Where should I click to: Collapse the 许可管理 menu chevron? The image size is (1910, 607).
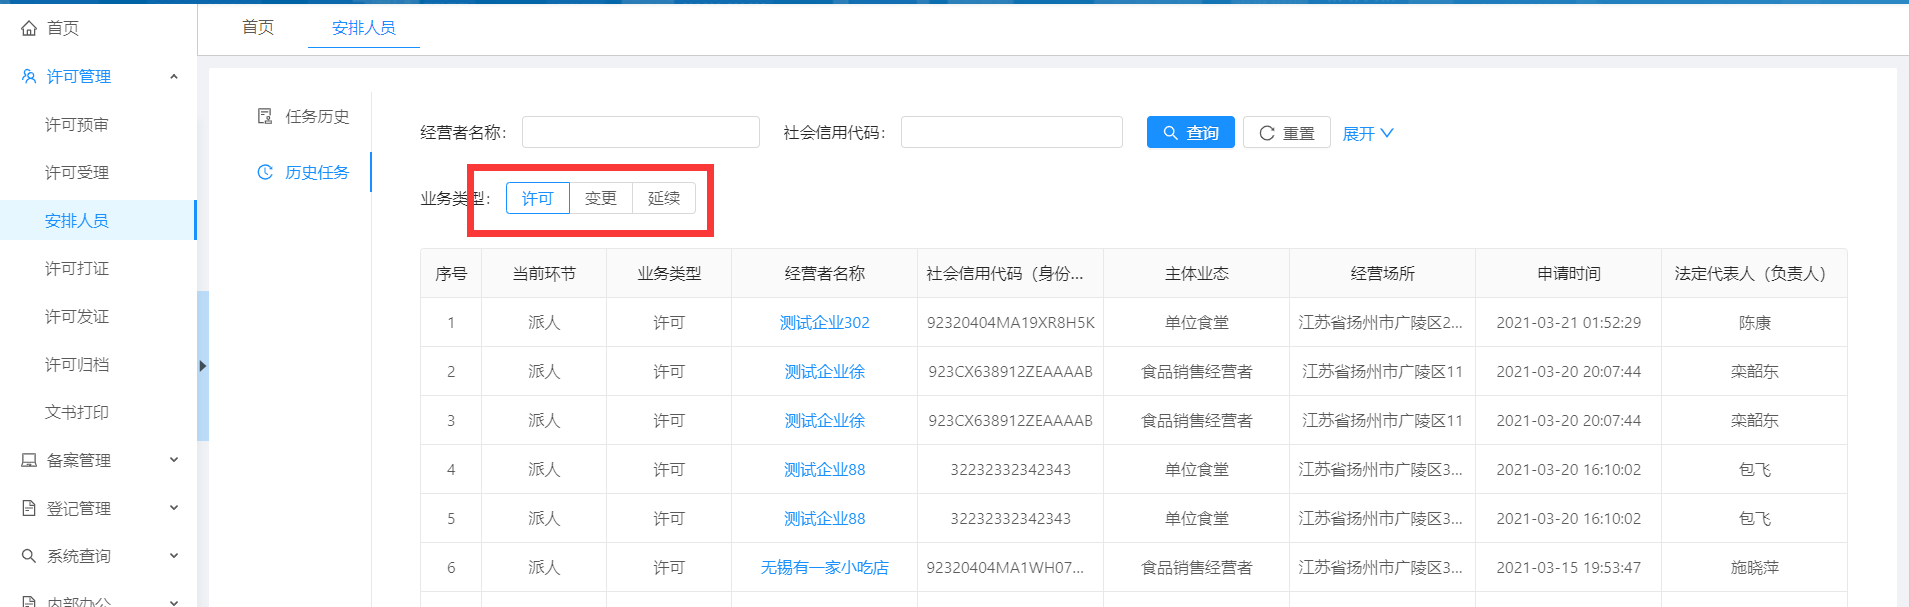174,76
